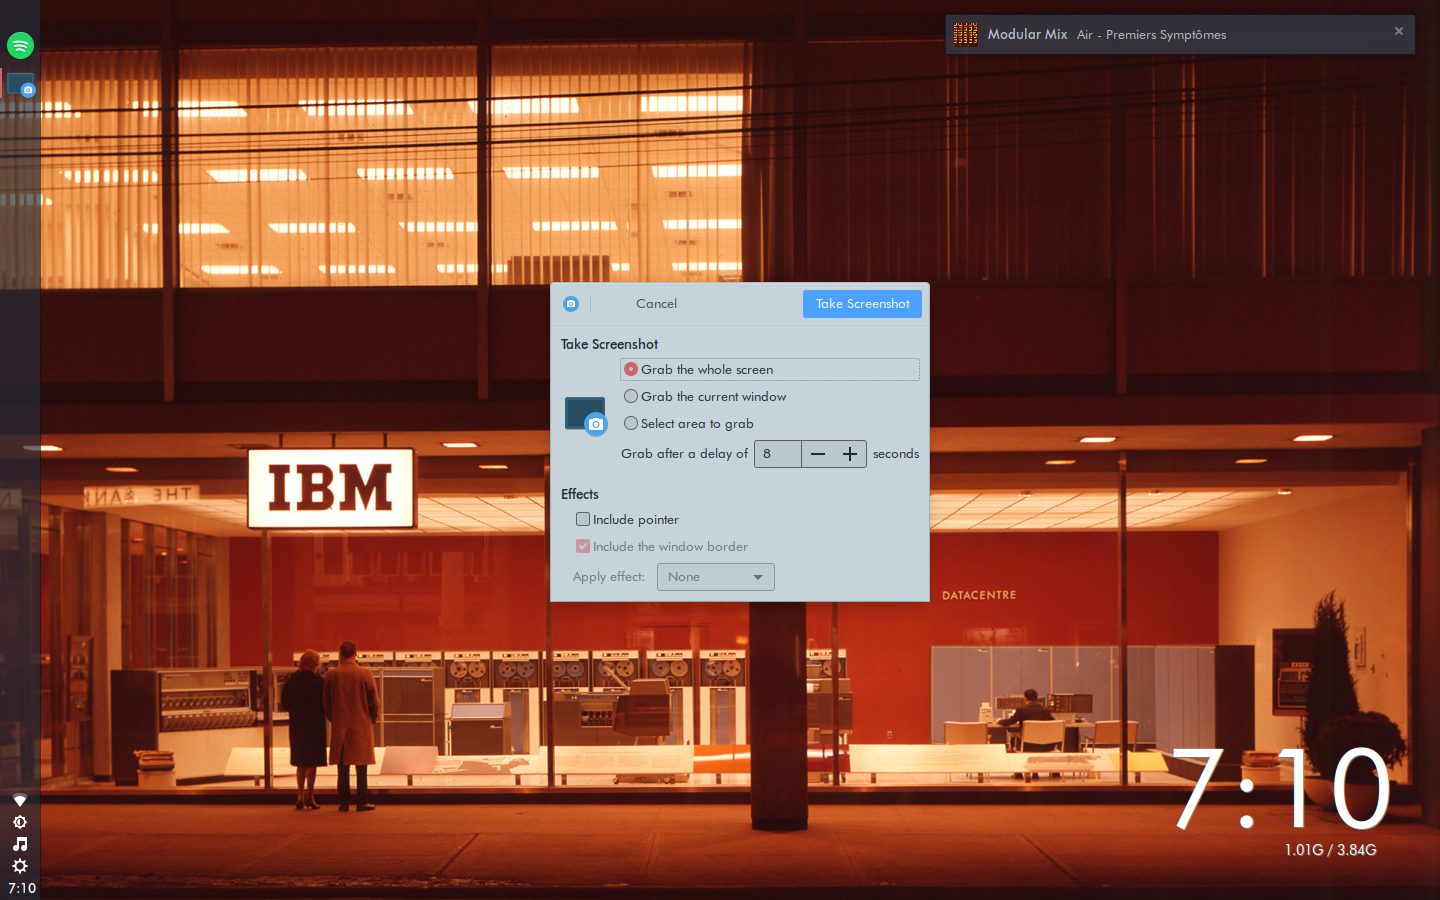
Task: Click the screenshot preview icon in dialog
Action: [586, 415]
